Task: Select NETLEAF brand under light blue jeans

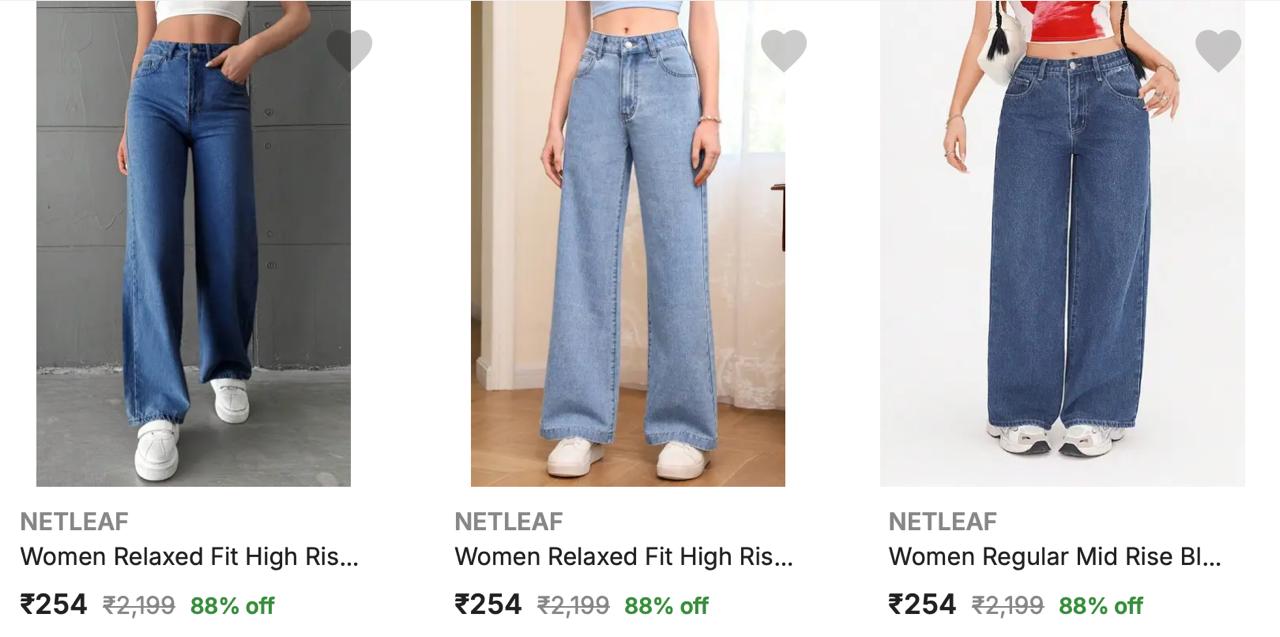Action: tap(508, 521)
